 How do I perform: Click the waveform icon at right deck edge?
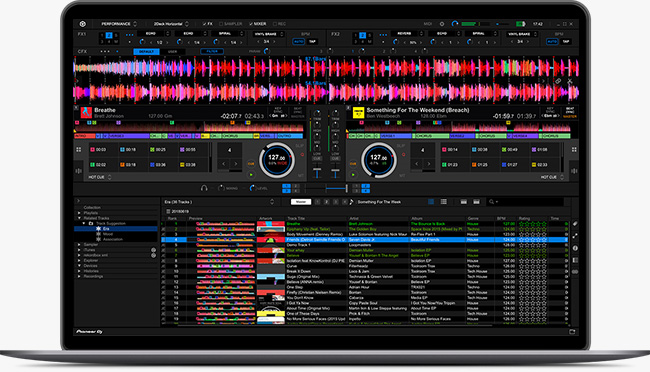[x=574, y=171]
